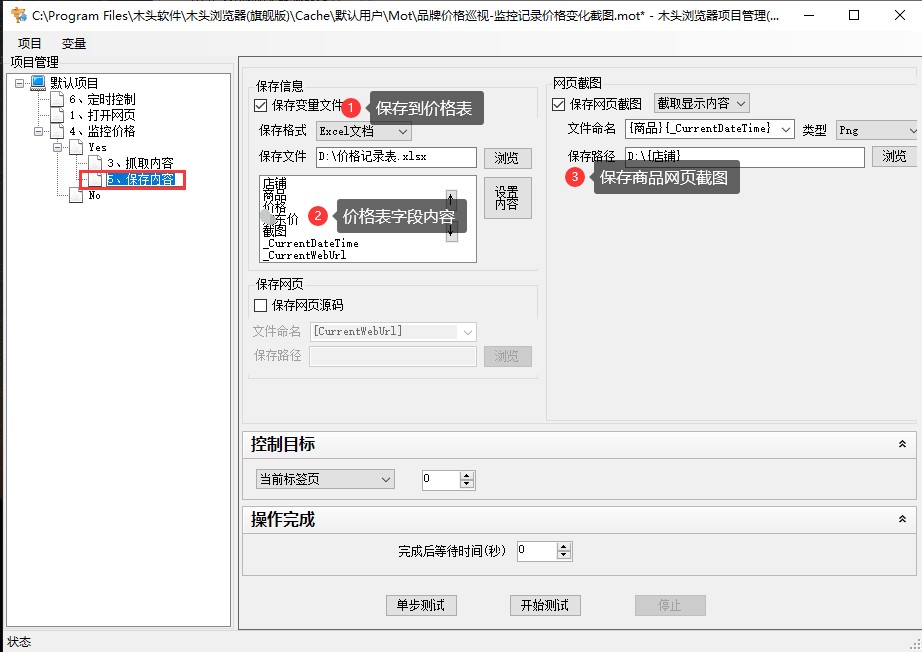Increase 控制目标 index stepper

[467, 476]
